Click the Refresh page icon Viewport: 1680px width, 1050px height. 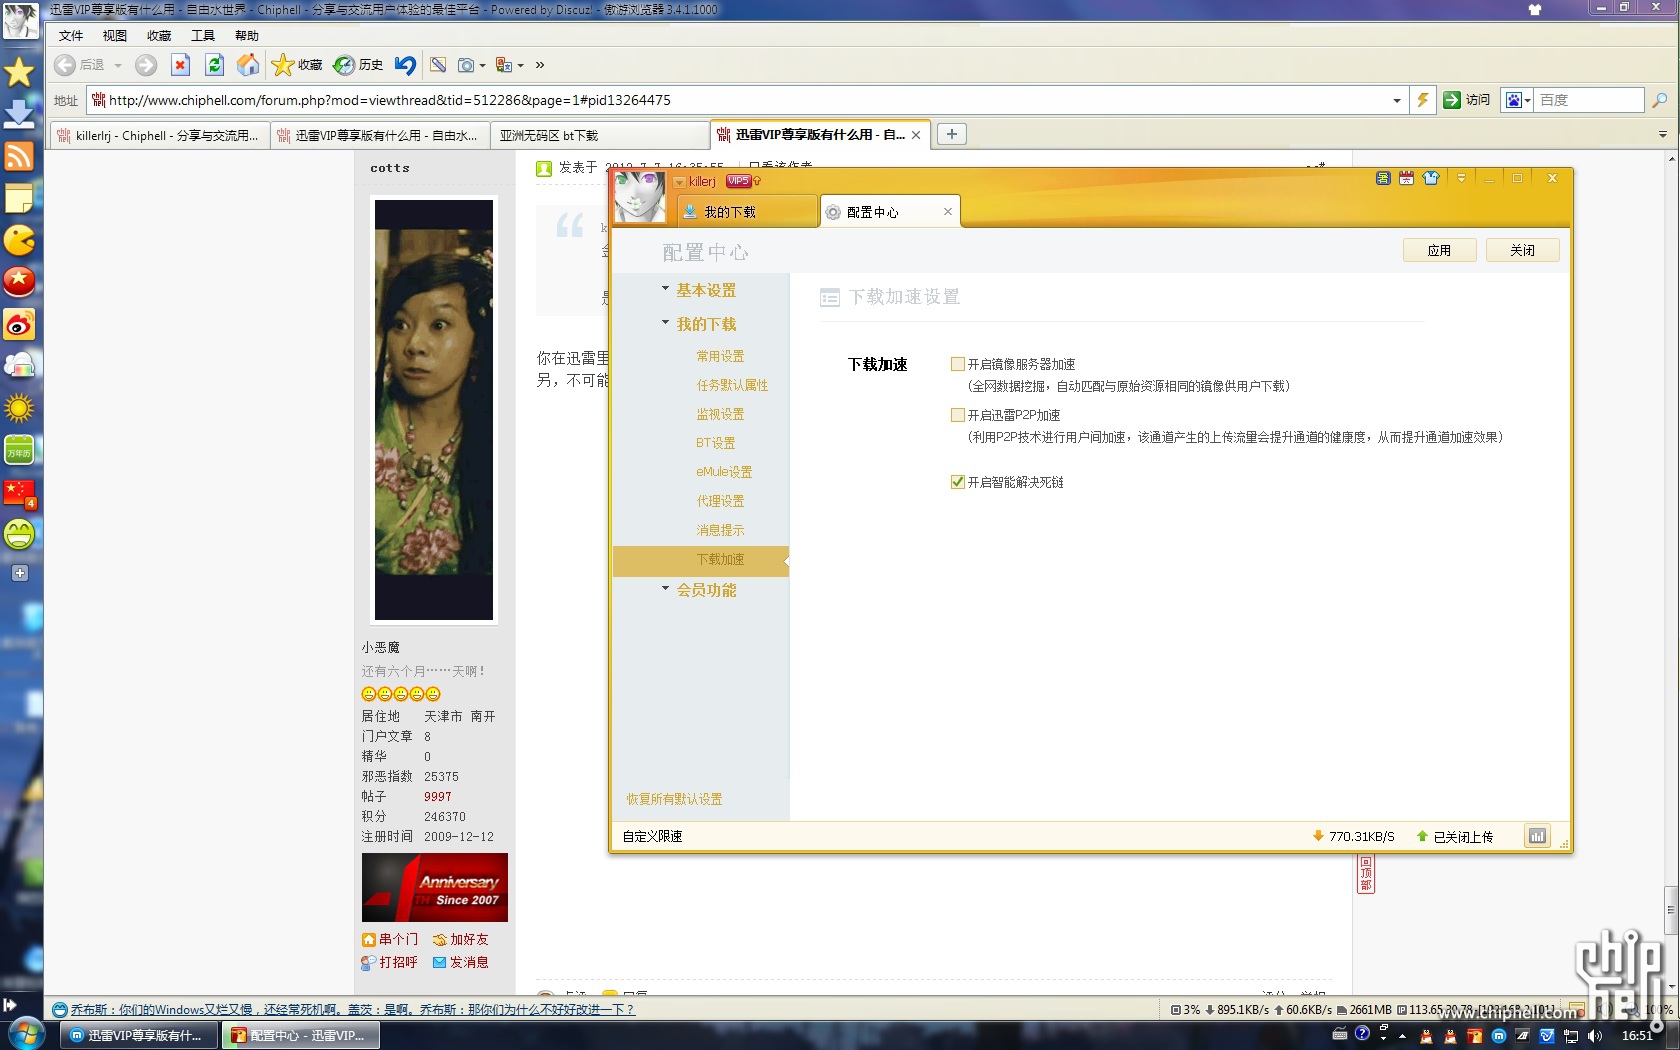point(214,65)
